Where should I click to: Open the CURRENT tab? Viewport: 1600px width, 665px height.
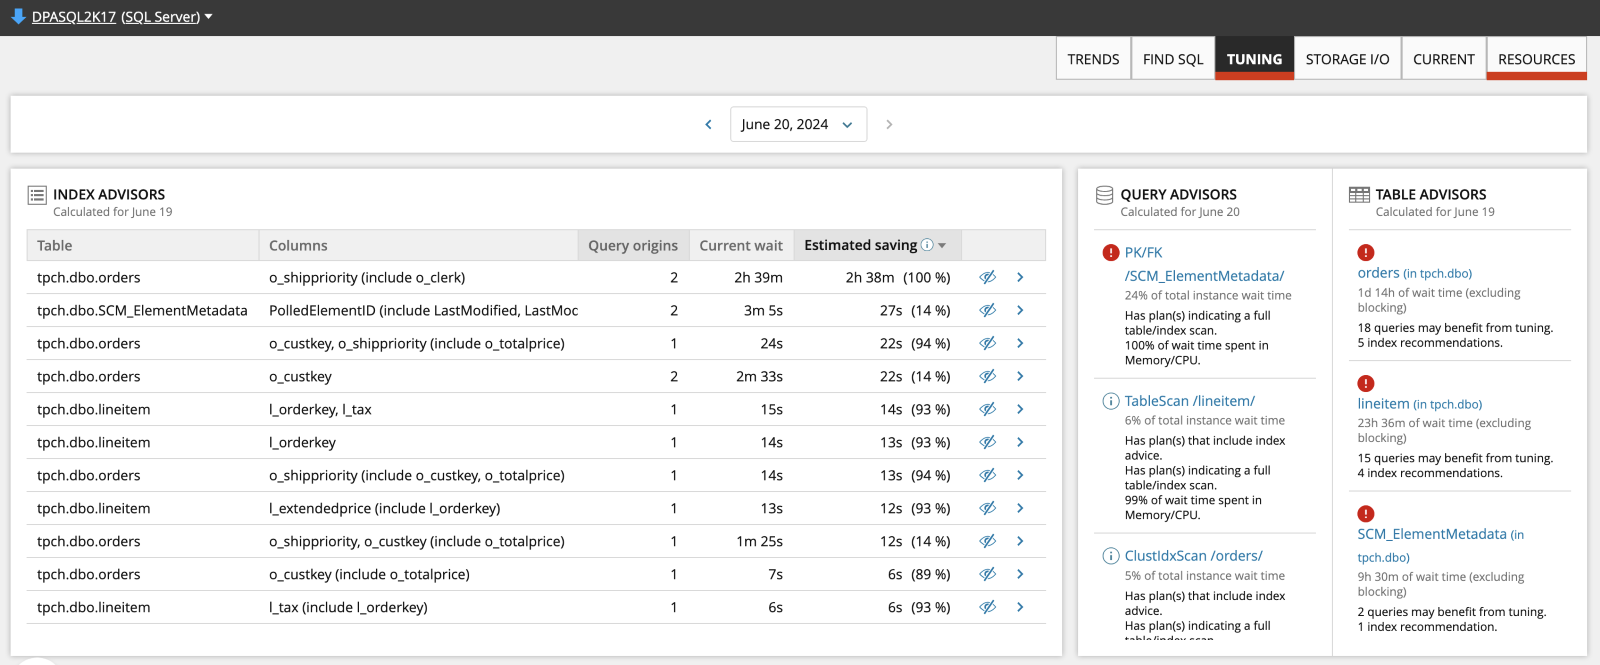coord(1443,59)
